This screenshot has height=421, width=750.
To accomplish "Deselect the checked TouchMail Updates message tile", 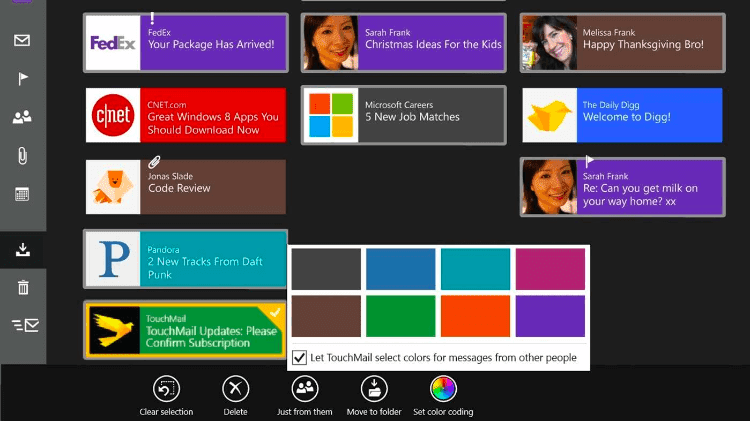I will pos(185,329).
